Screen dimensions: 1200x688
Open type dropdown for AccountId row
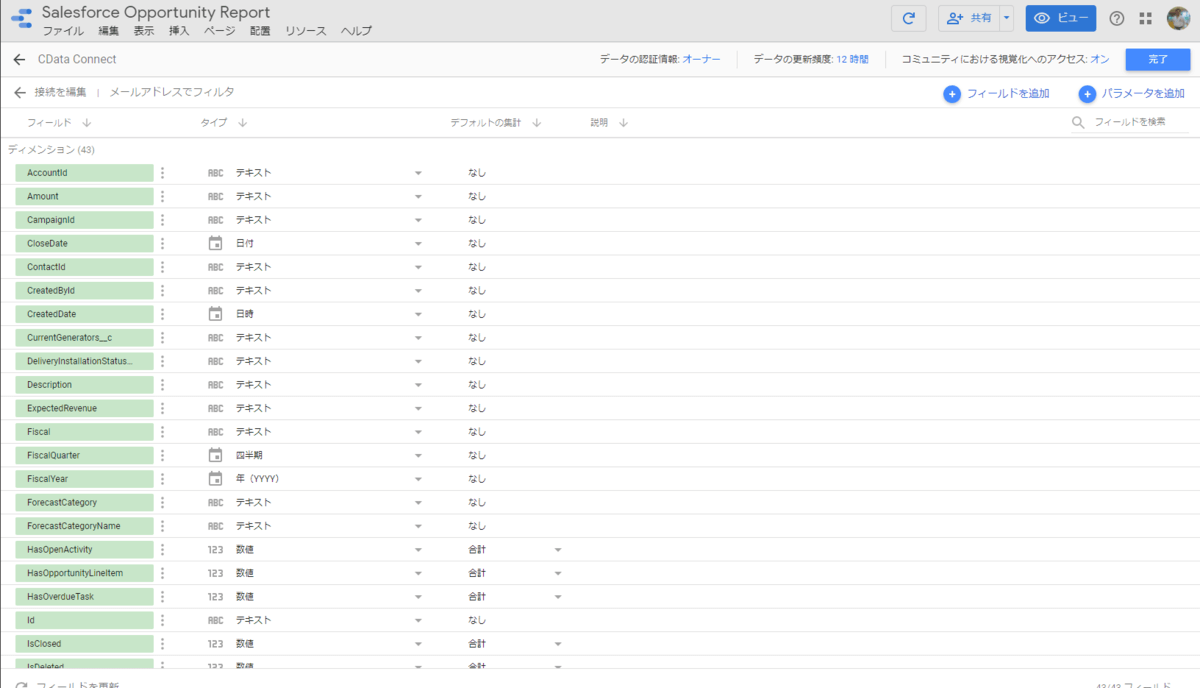click(x=418, y=173)
